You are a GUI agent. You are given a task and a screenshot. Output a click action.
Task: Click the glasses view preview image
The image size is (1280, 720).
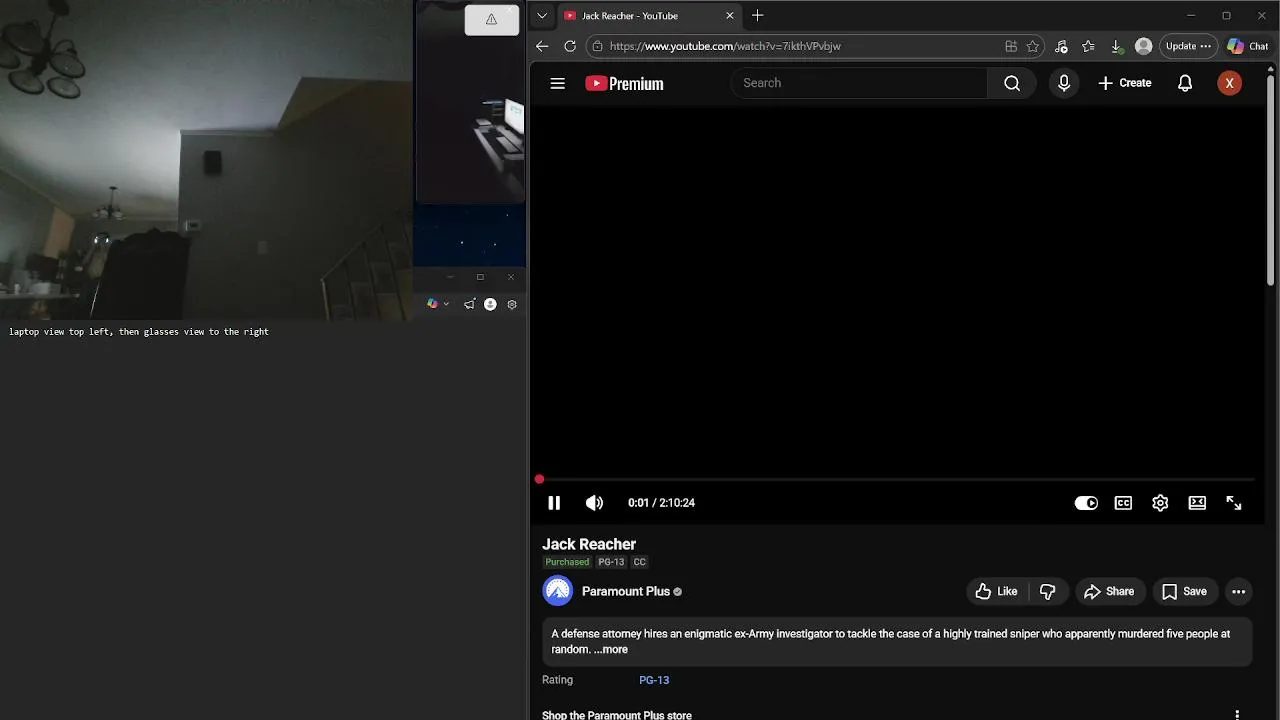tap(471, 102)
